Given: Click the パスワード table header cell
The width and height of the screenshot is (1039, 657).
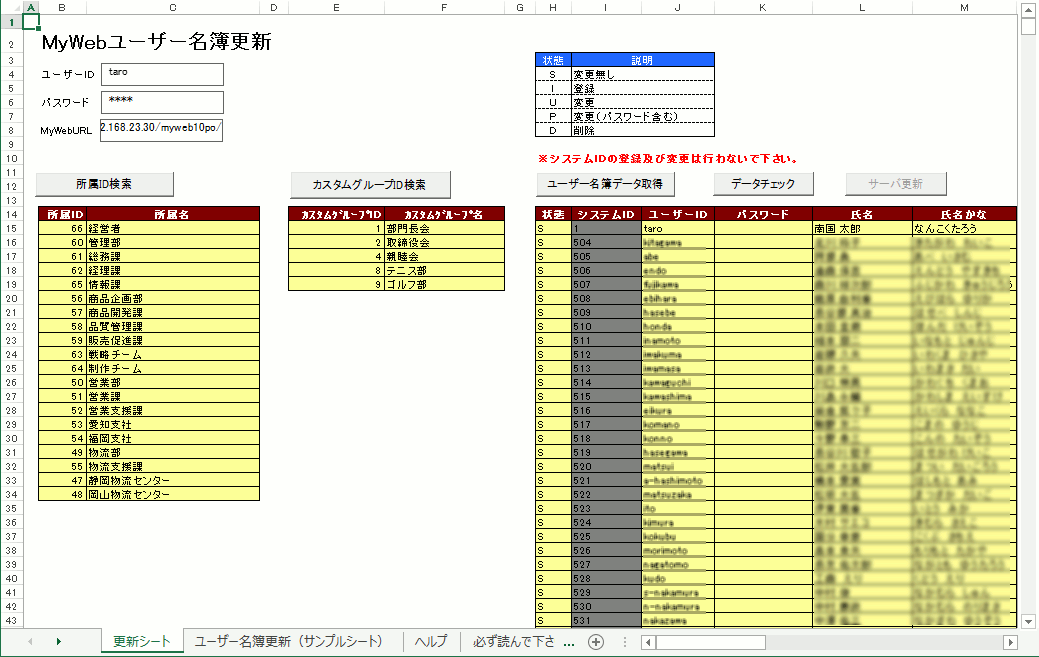Looking at the screenshot, I should [x=763, y=215].
